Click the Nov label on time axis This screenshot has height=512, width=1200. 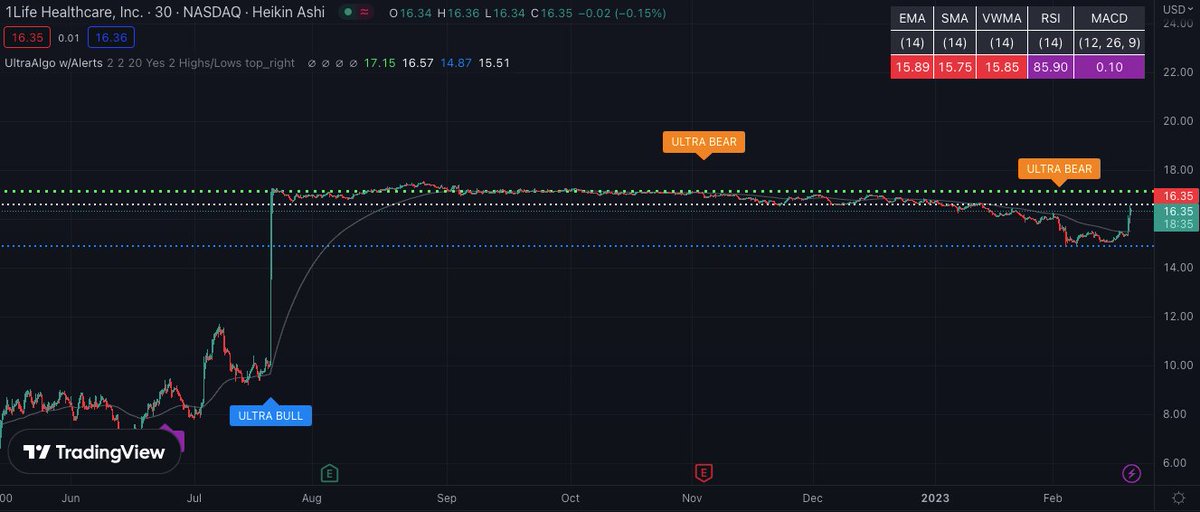pyautogui.click(x=691, y=497)
